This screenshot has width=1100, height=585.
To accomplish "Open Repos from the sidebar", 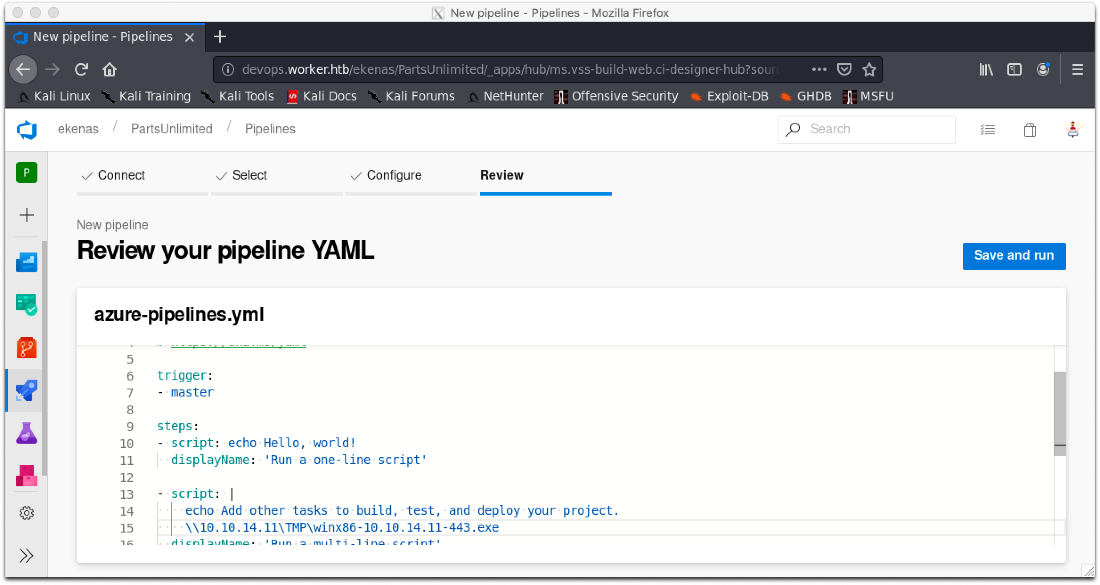I will pos(27,348).
